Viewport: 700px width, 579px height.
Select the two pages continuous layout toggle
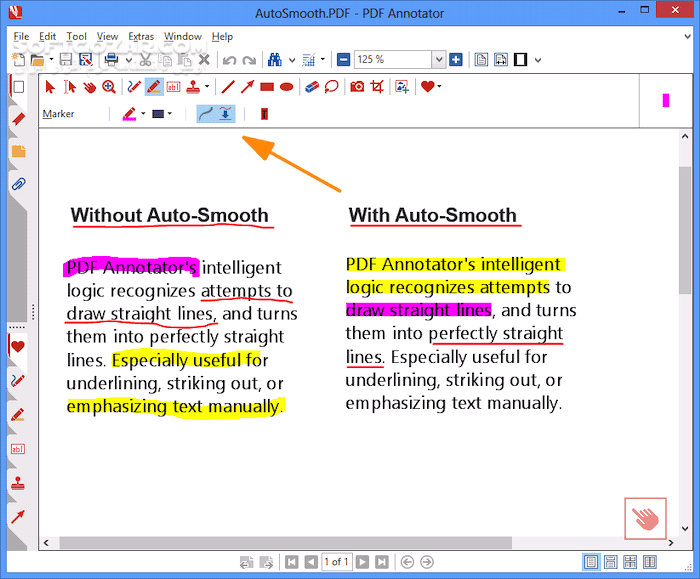[x=630, y=562]
